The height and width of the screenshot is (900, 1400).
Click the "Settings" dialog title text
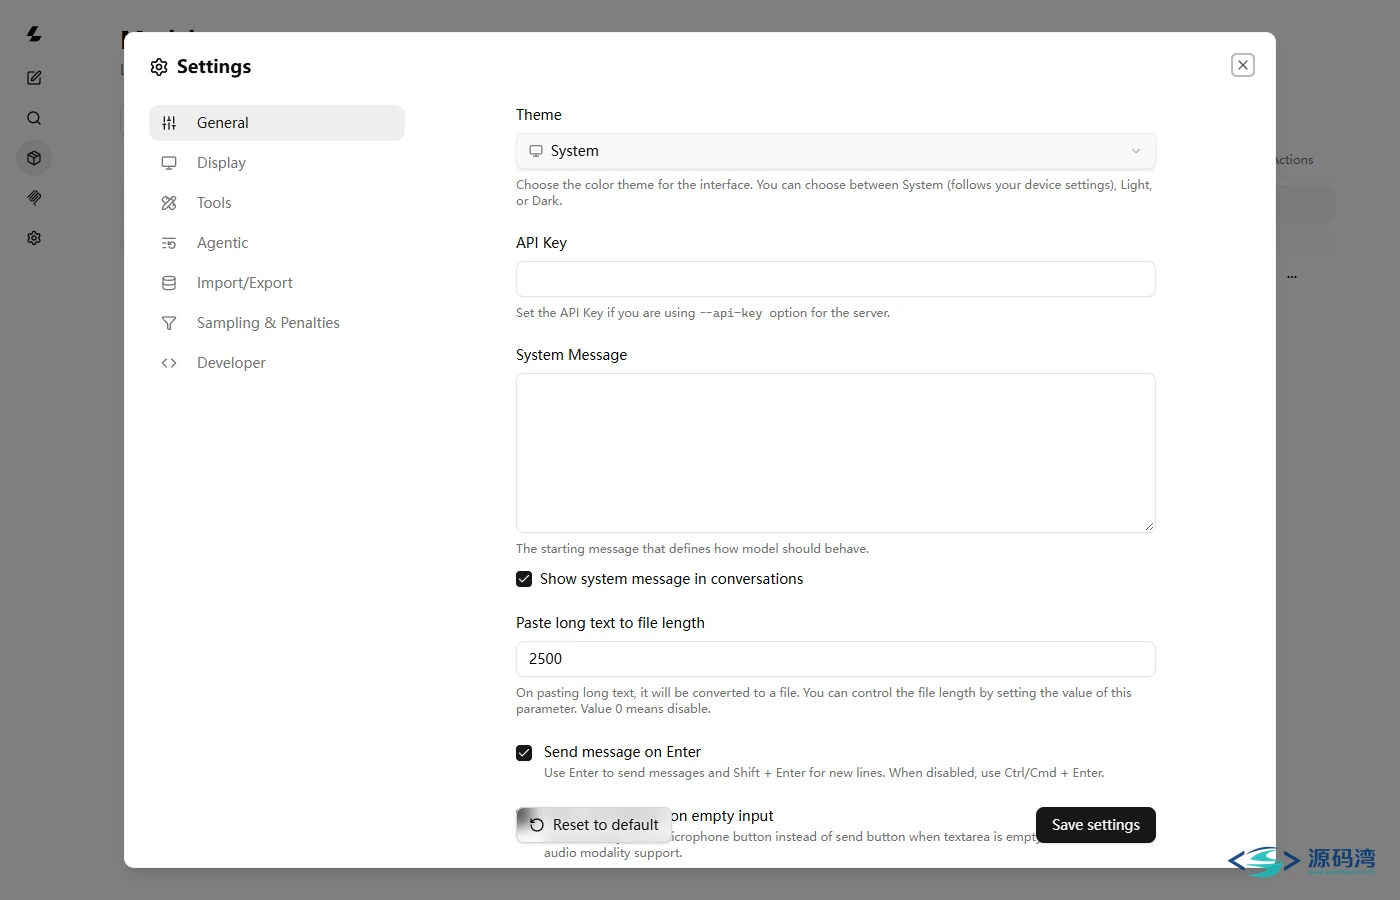coord(214,67)
